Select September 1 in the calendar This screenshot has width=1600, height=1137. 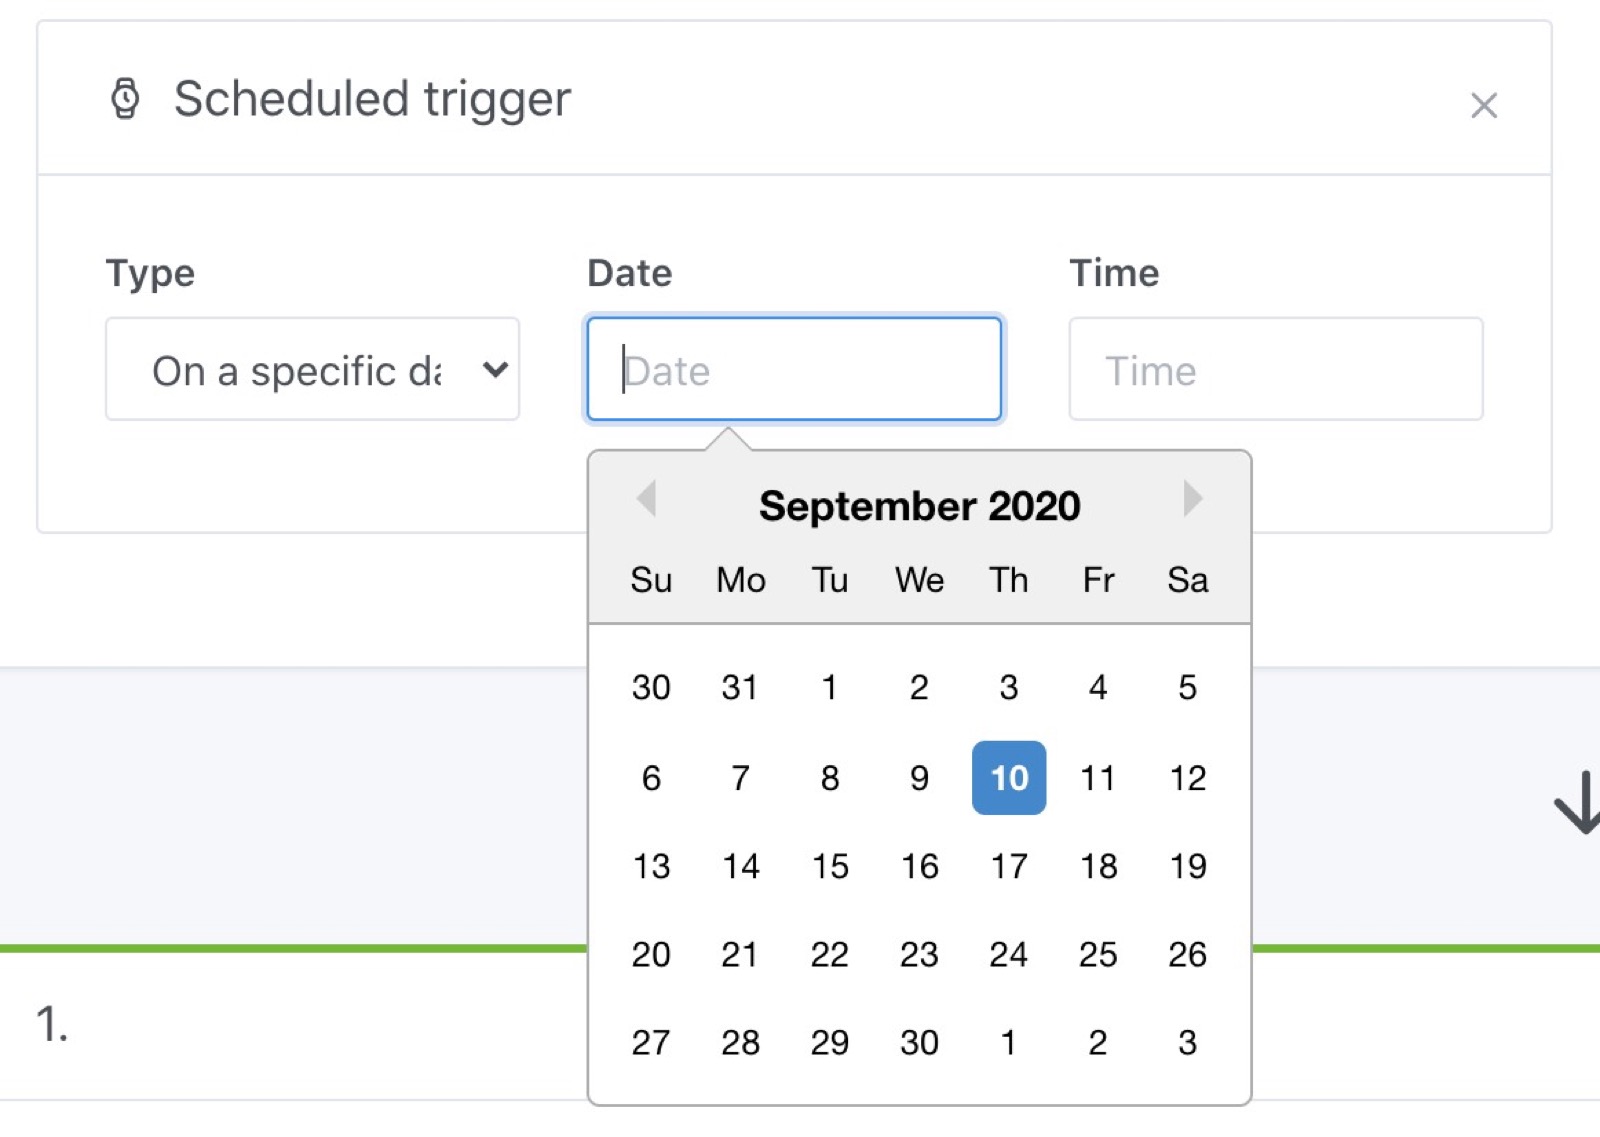tap(829, 687)
